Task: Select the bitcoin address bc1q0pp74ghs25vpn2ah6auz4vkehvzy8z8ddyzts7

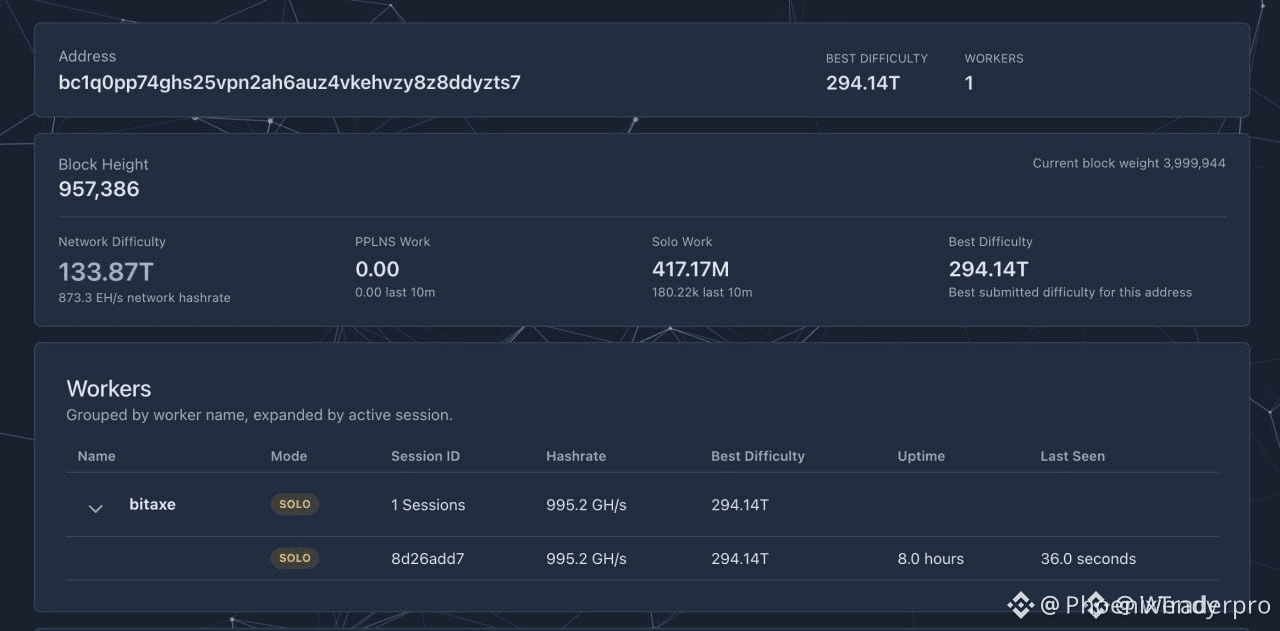Action: (x=289, y=82)
